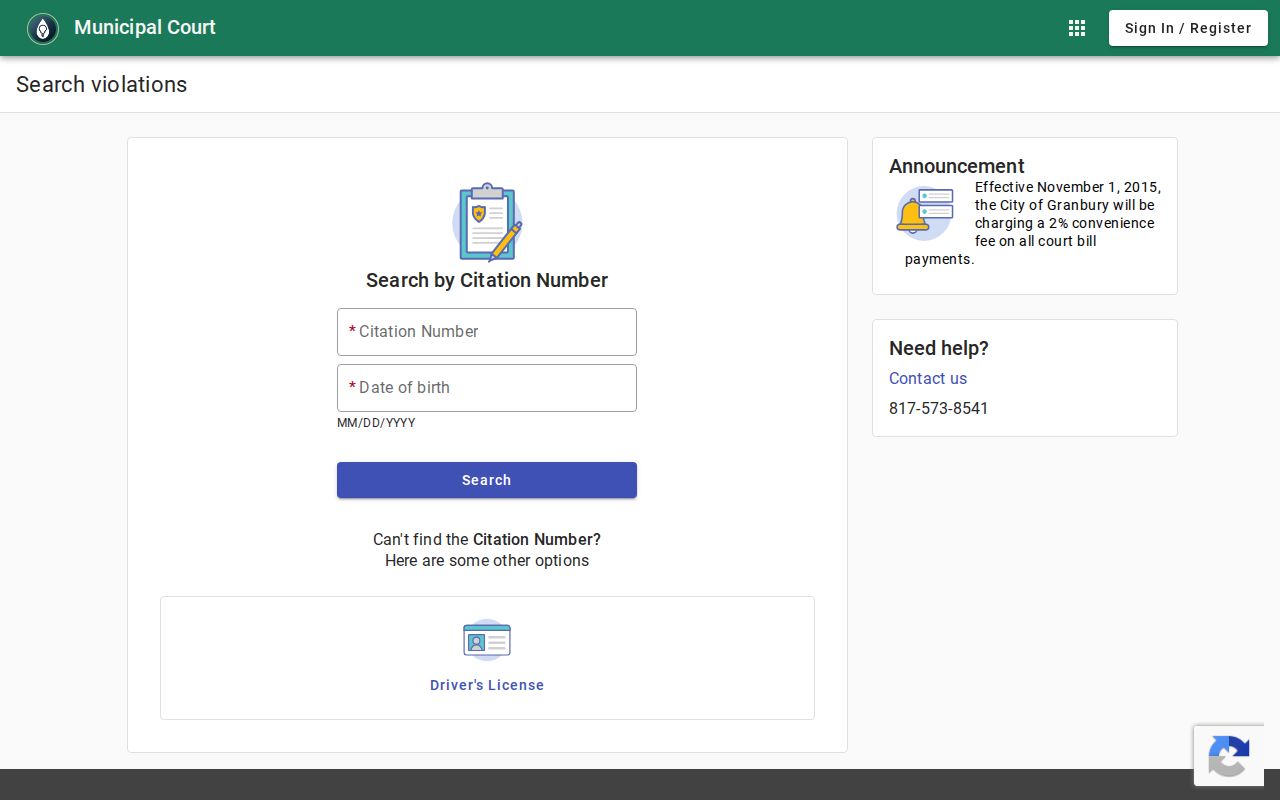Click the Search by Citation Number heading
1280x800 pixels.
[x=487, y=280]
